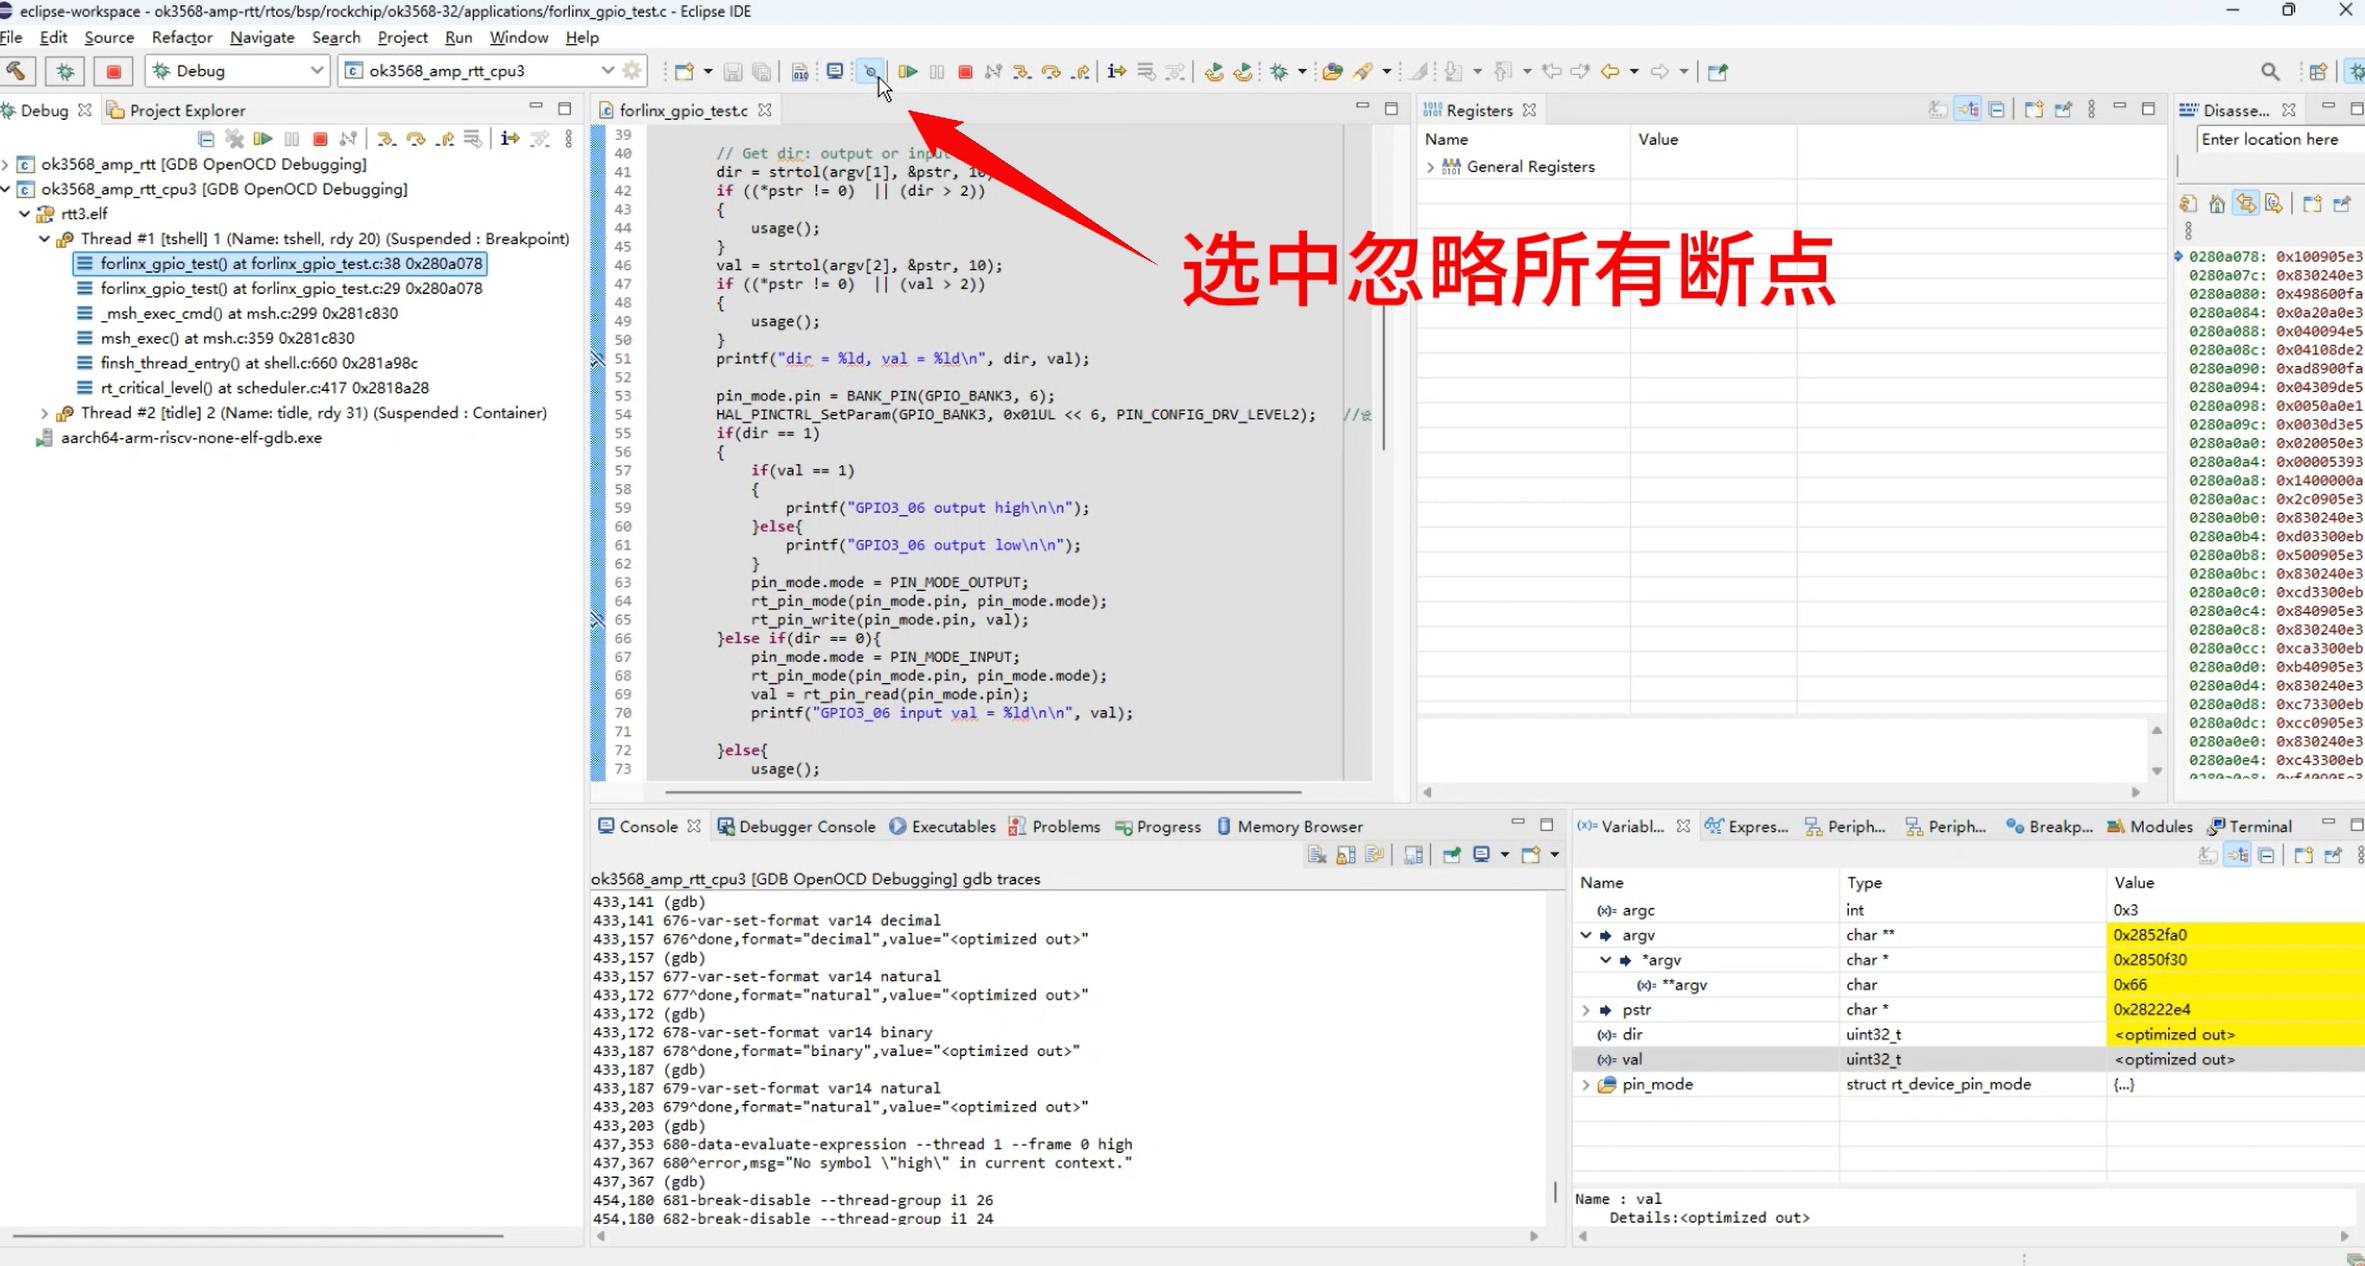The height and width of the screenshot is (1266, 2365).
Task: Click Collapse All in Debug view toolbar
Action: coord(206,139)
